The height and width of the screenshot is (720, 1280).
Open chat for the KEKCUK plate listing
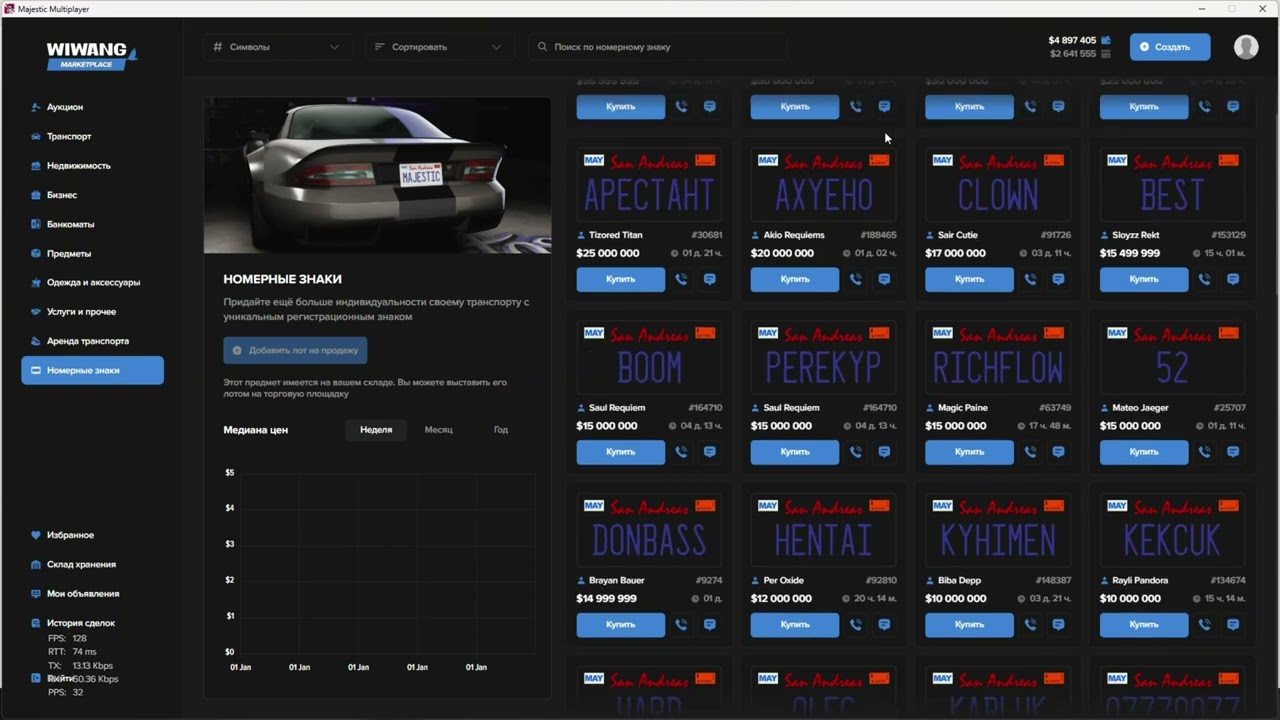(1233, 625)
